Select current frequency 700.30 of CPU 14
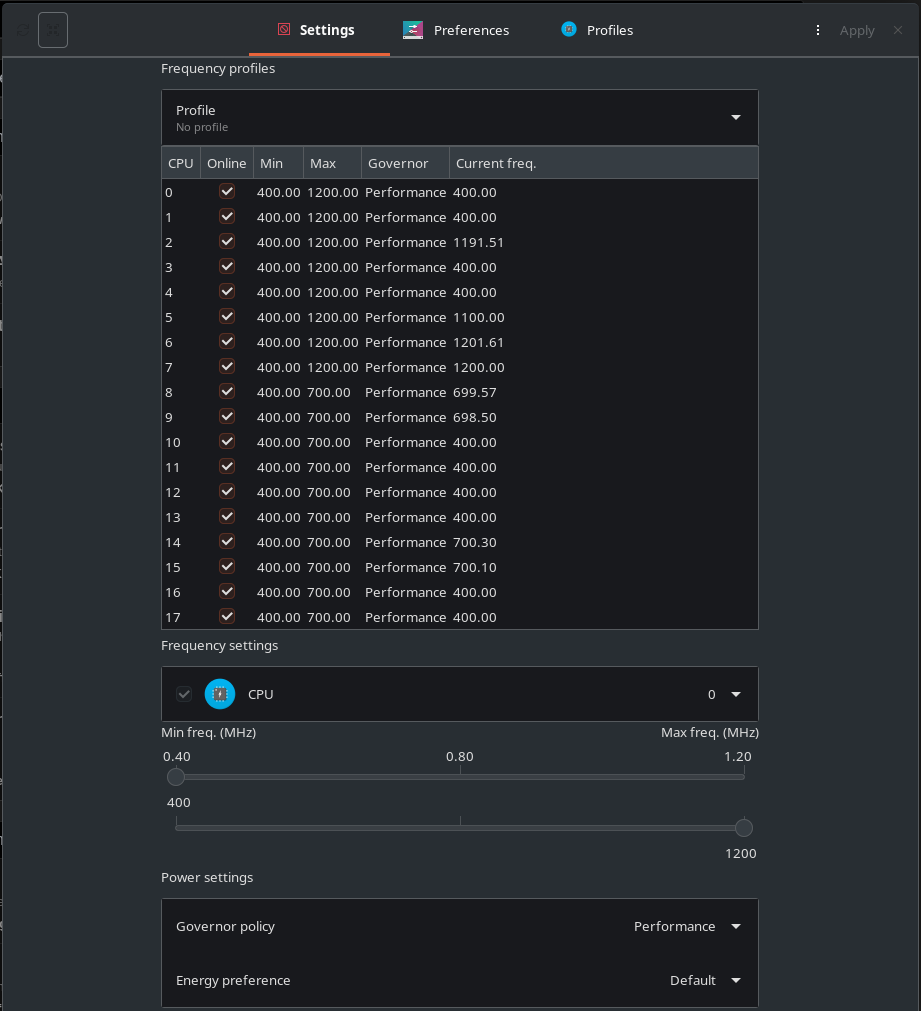 [x=475, y=542]
